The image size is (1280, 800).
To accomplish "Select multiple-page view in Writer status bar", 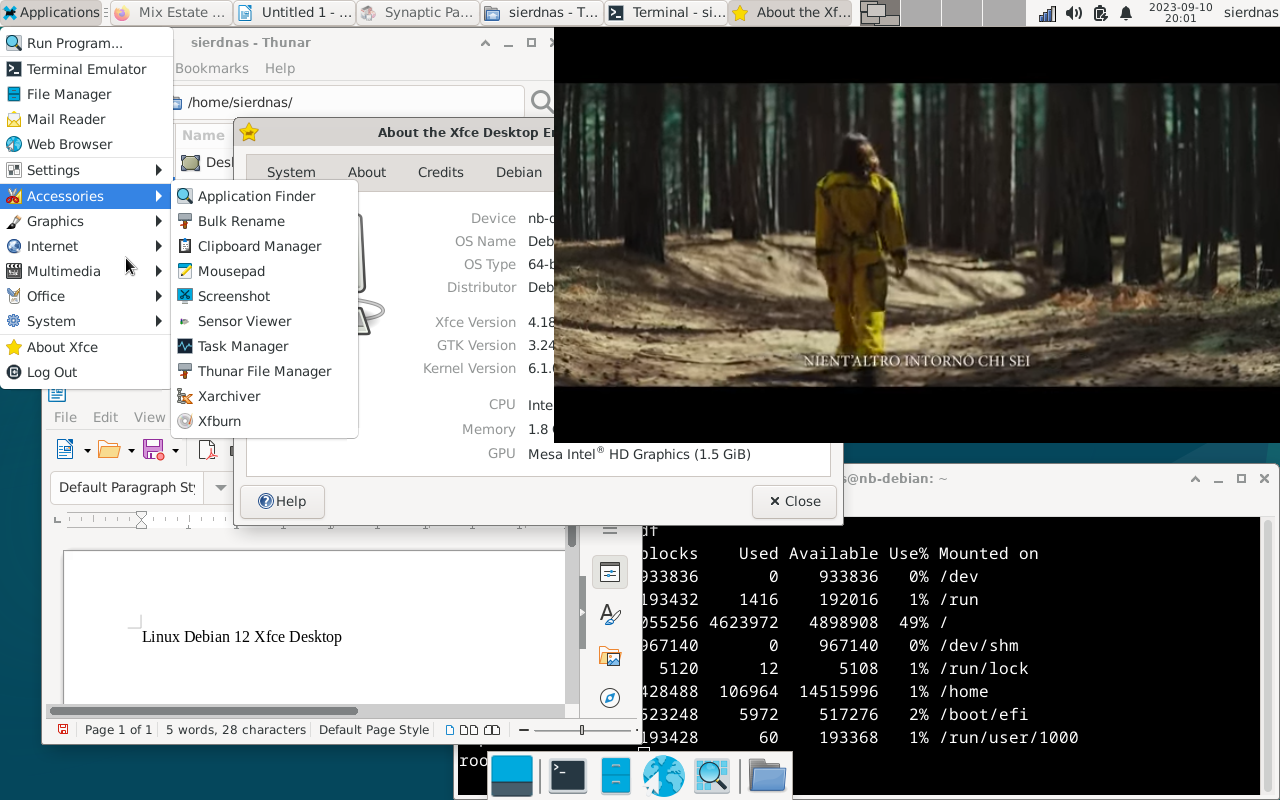I will (x=468, y=730).
